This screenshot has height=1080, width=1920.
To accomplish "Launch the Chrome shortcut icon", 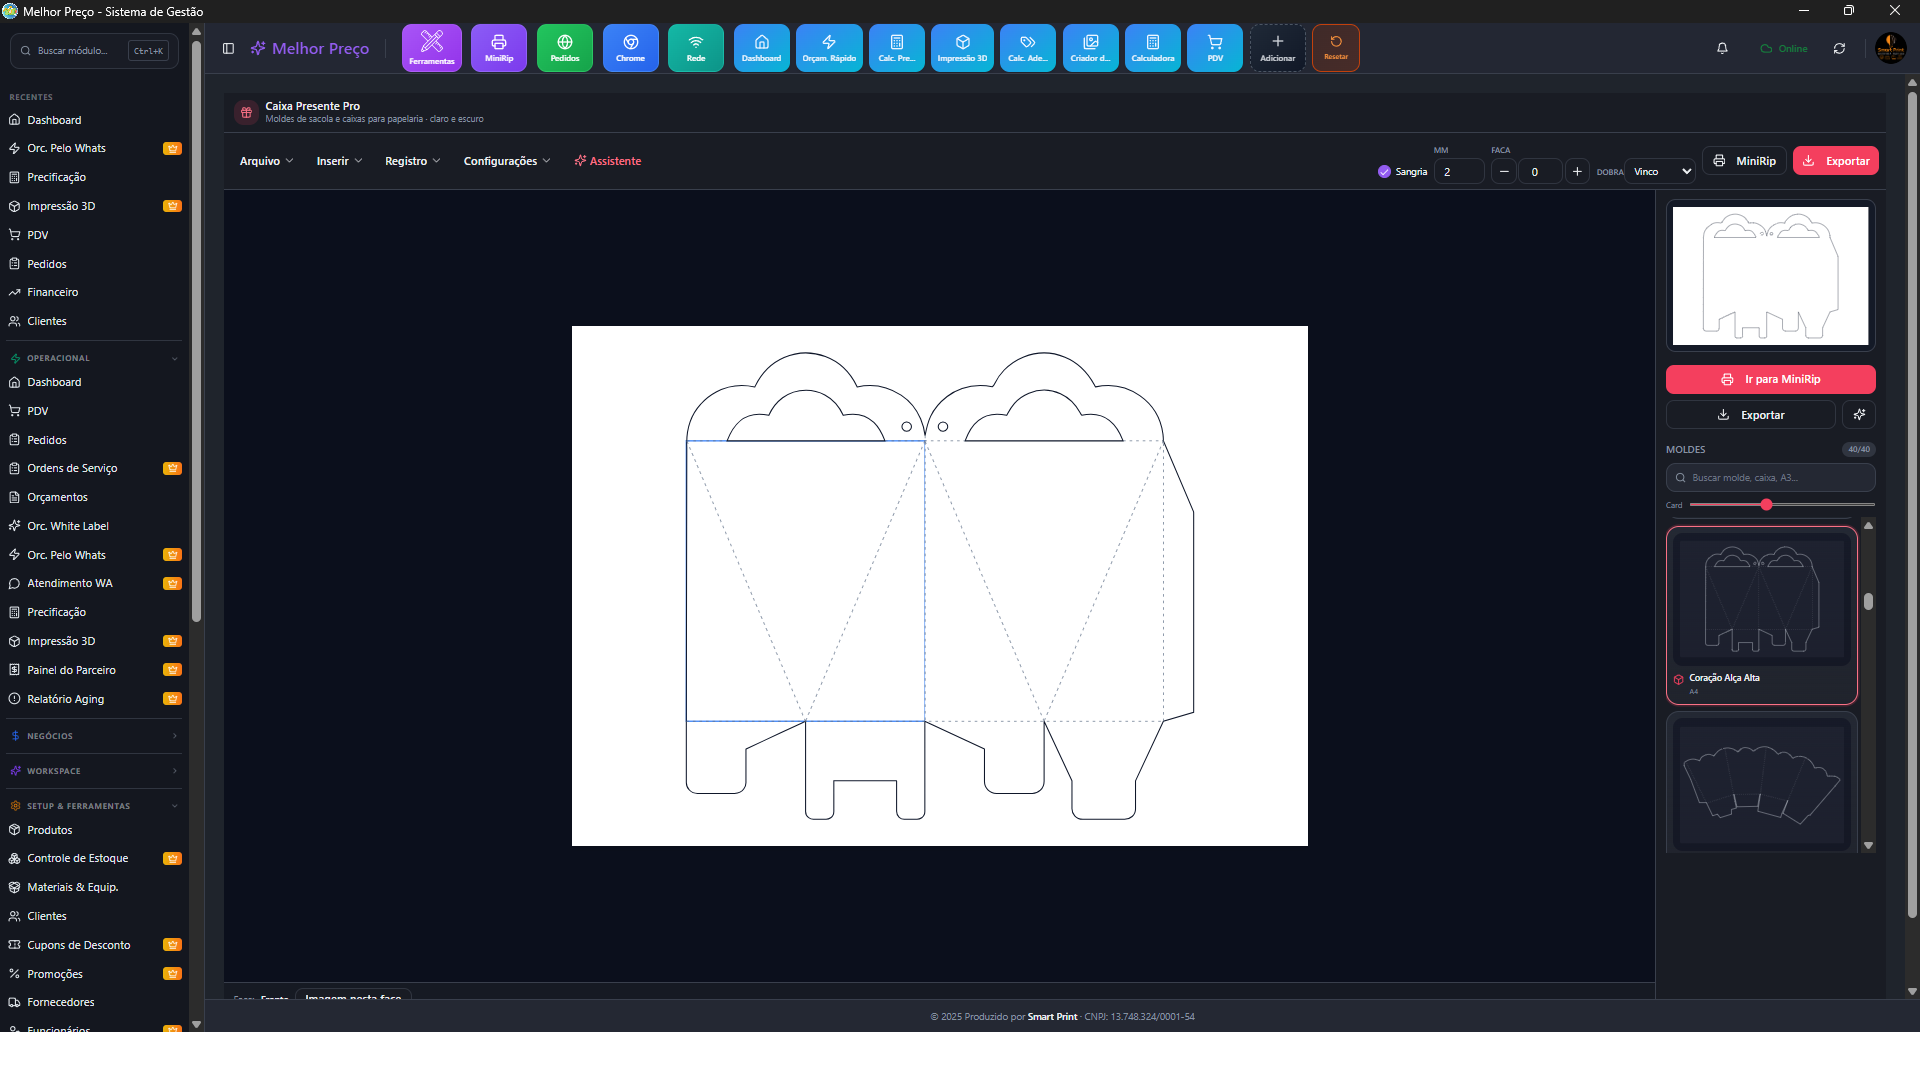I will coord(631,48).
